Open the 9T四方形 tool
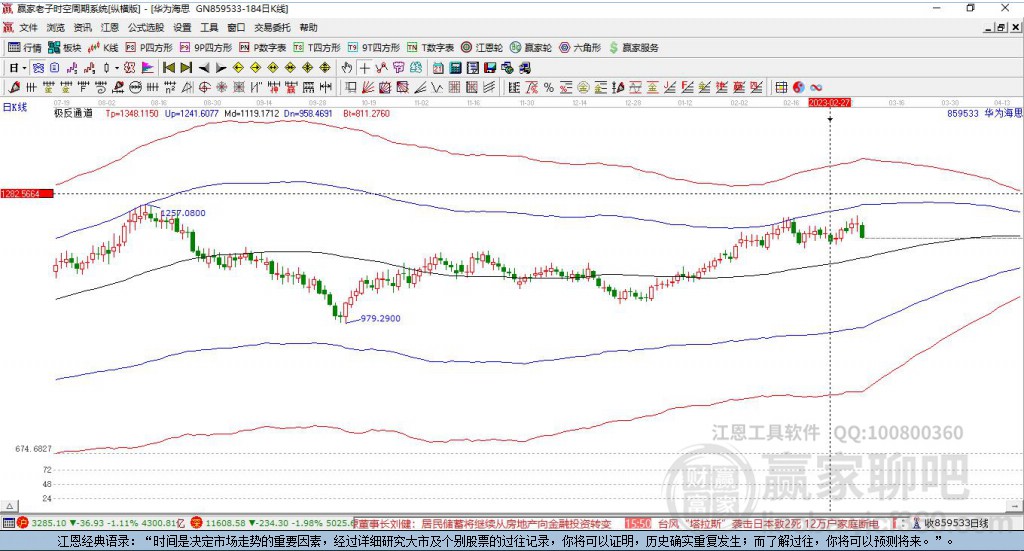This screenshot has width=1024, height=551. point(374,48)
